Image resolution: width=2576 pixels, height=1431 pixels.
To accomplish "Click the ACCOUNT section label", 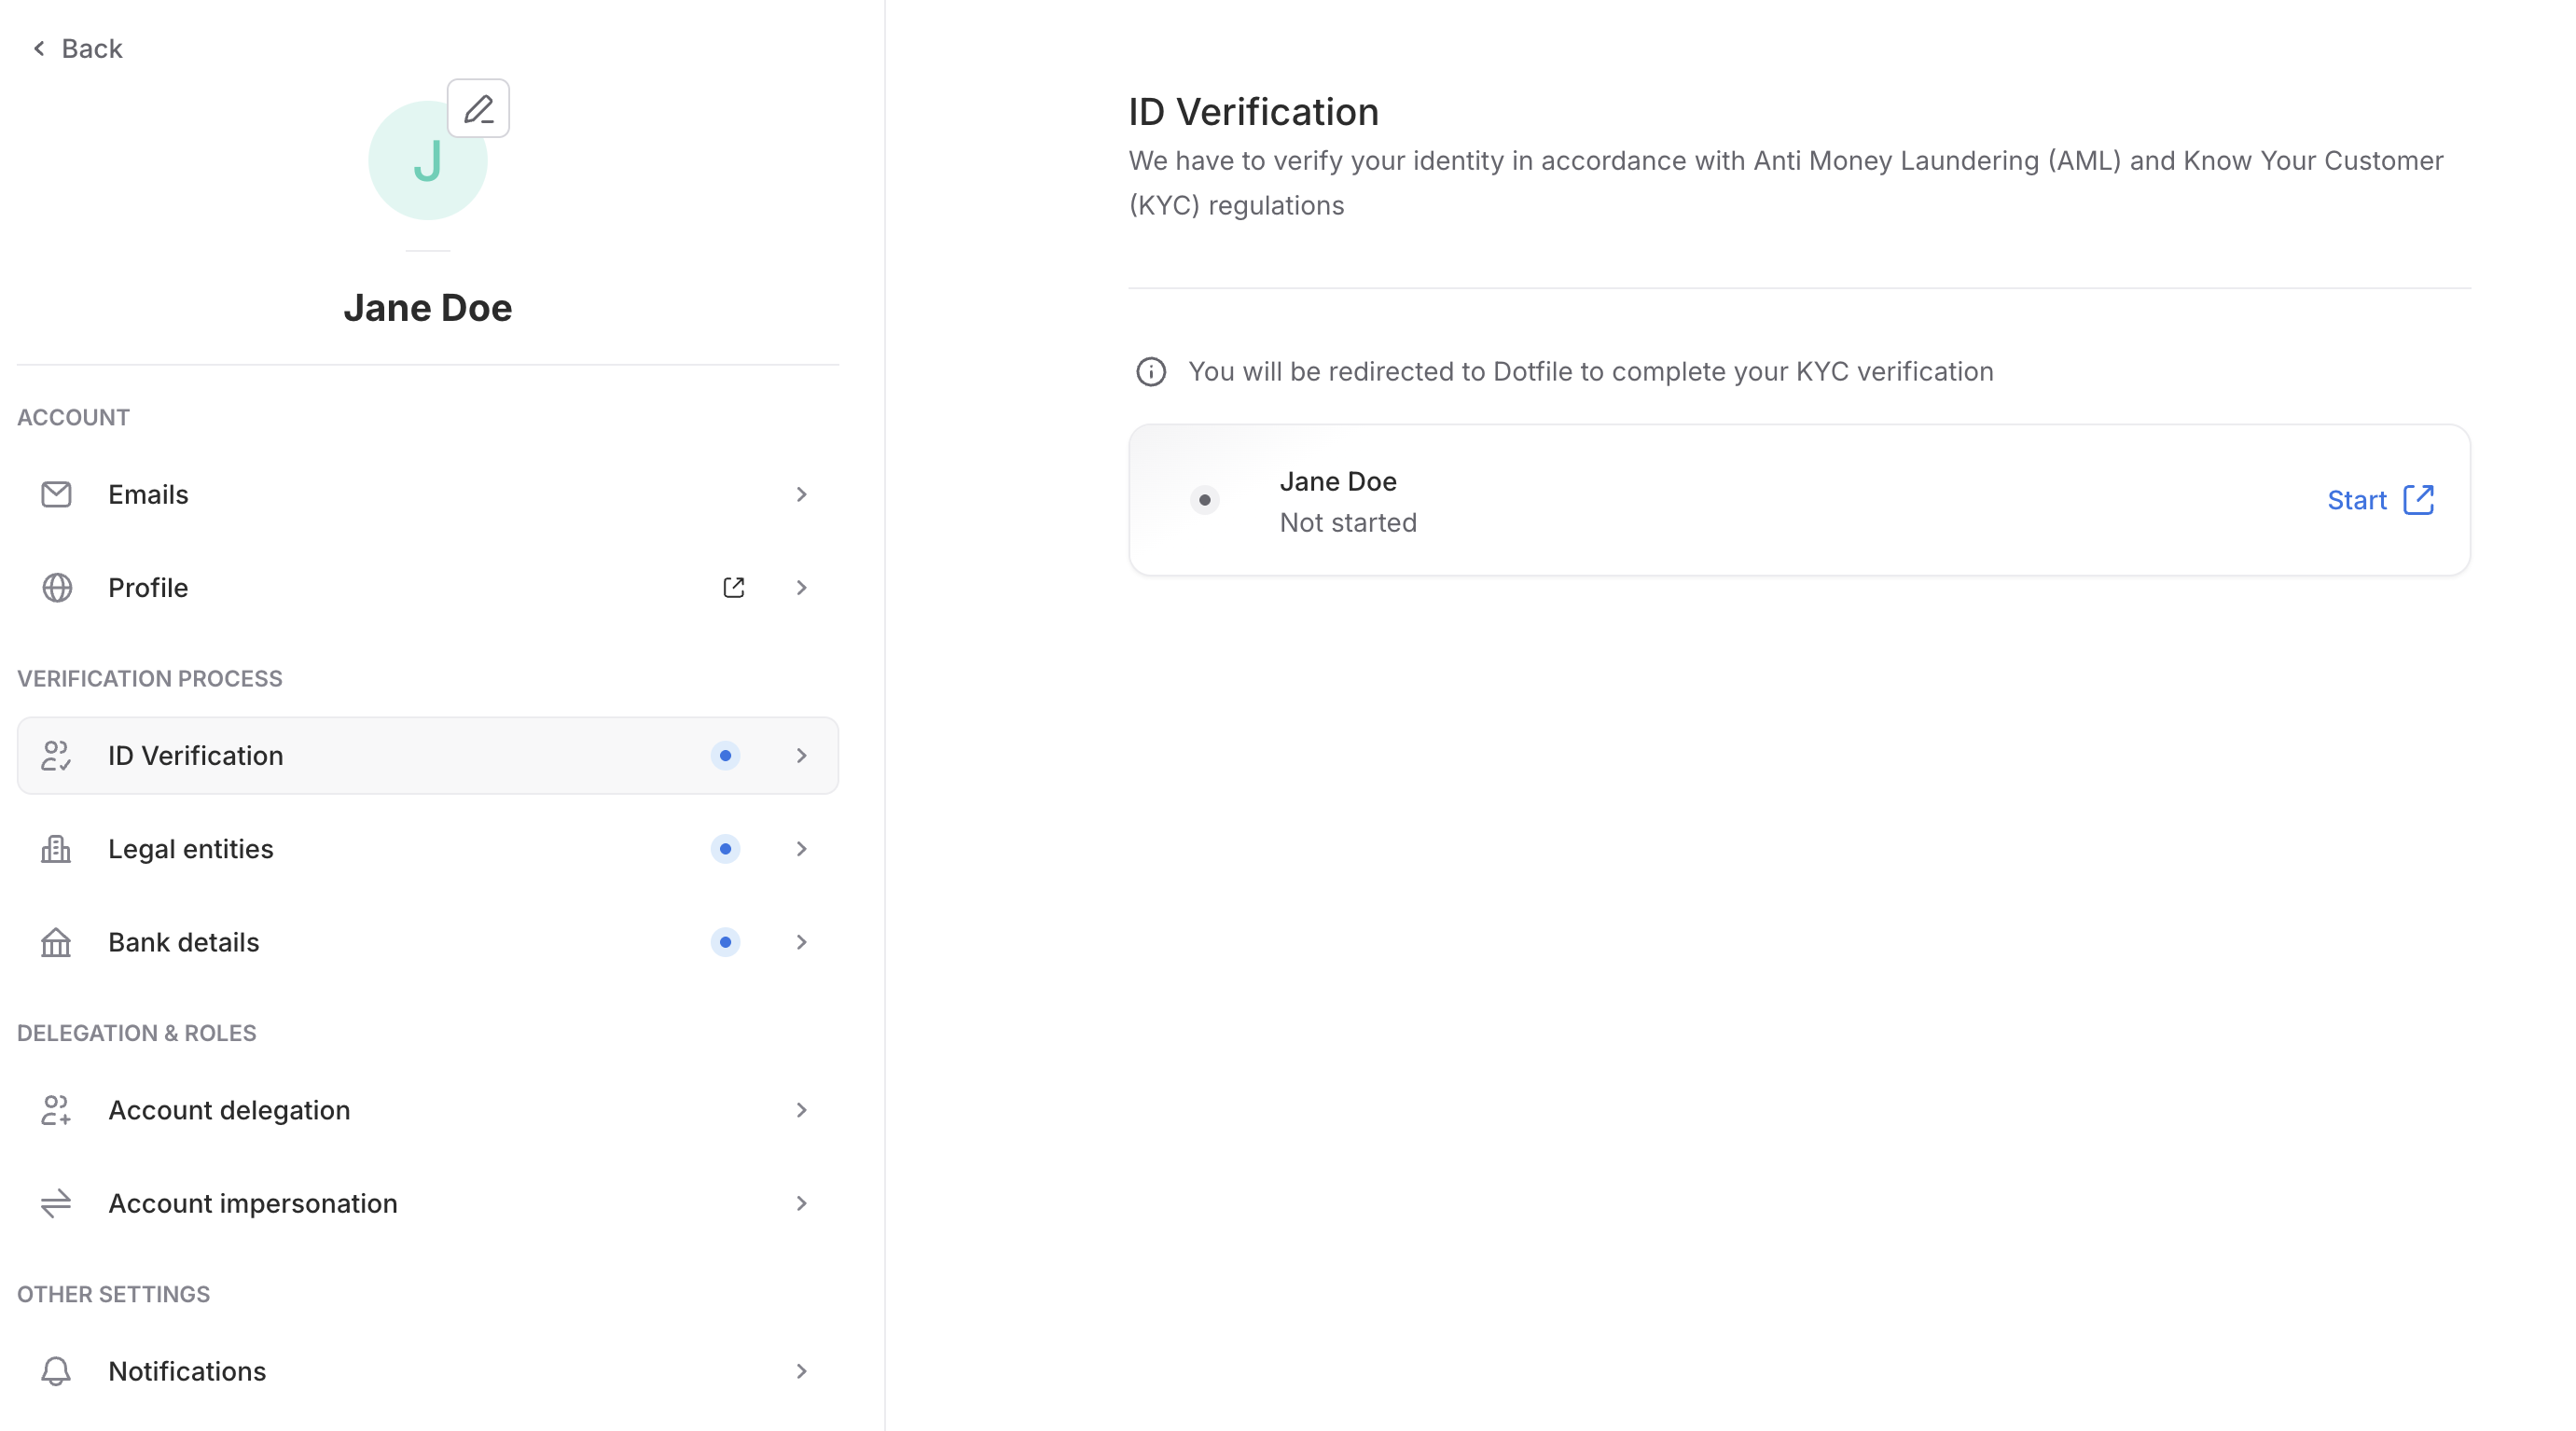I will [73, 417].
